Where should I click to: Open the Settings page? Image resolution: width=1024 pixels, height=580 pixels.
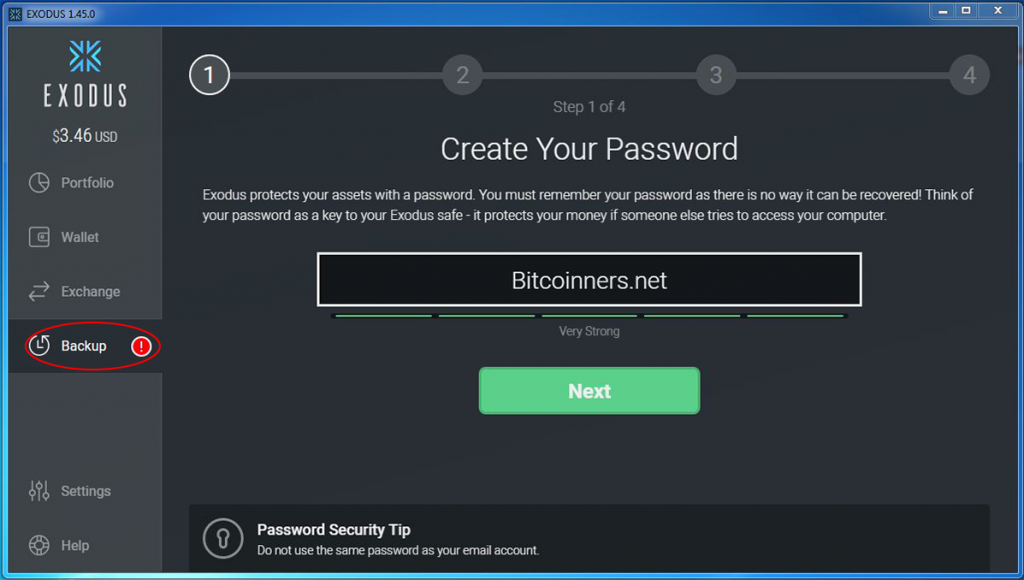pos(85,491)
